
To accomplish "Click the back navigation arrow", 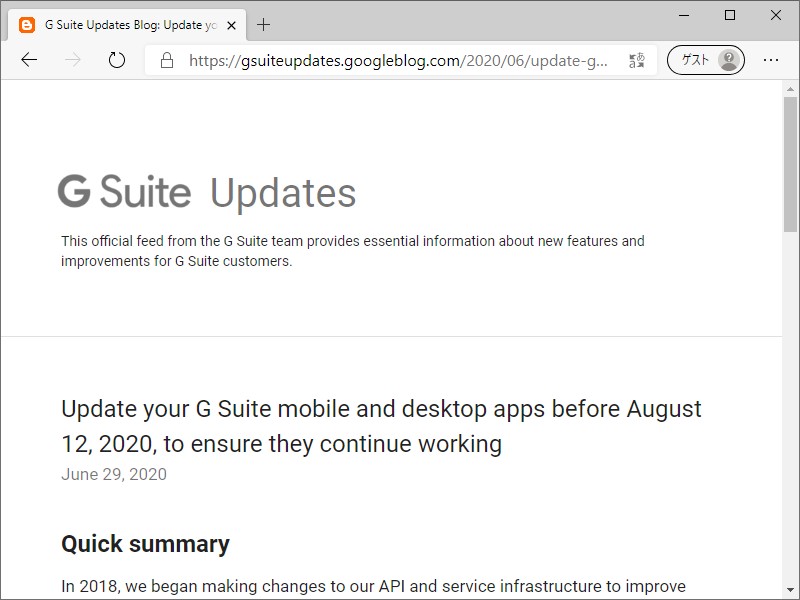I will click(x=29, y=60).
